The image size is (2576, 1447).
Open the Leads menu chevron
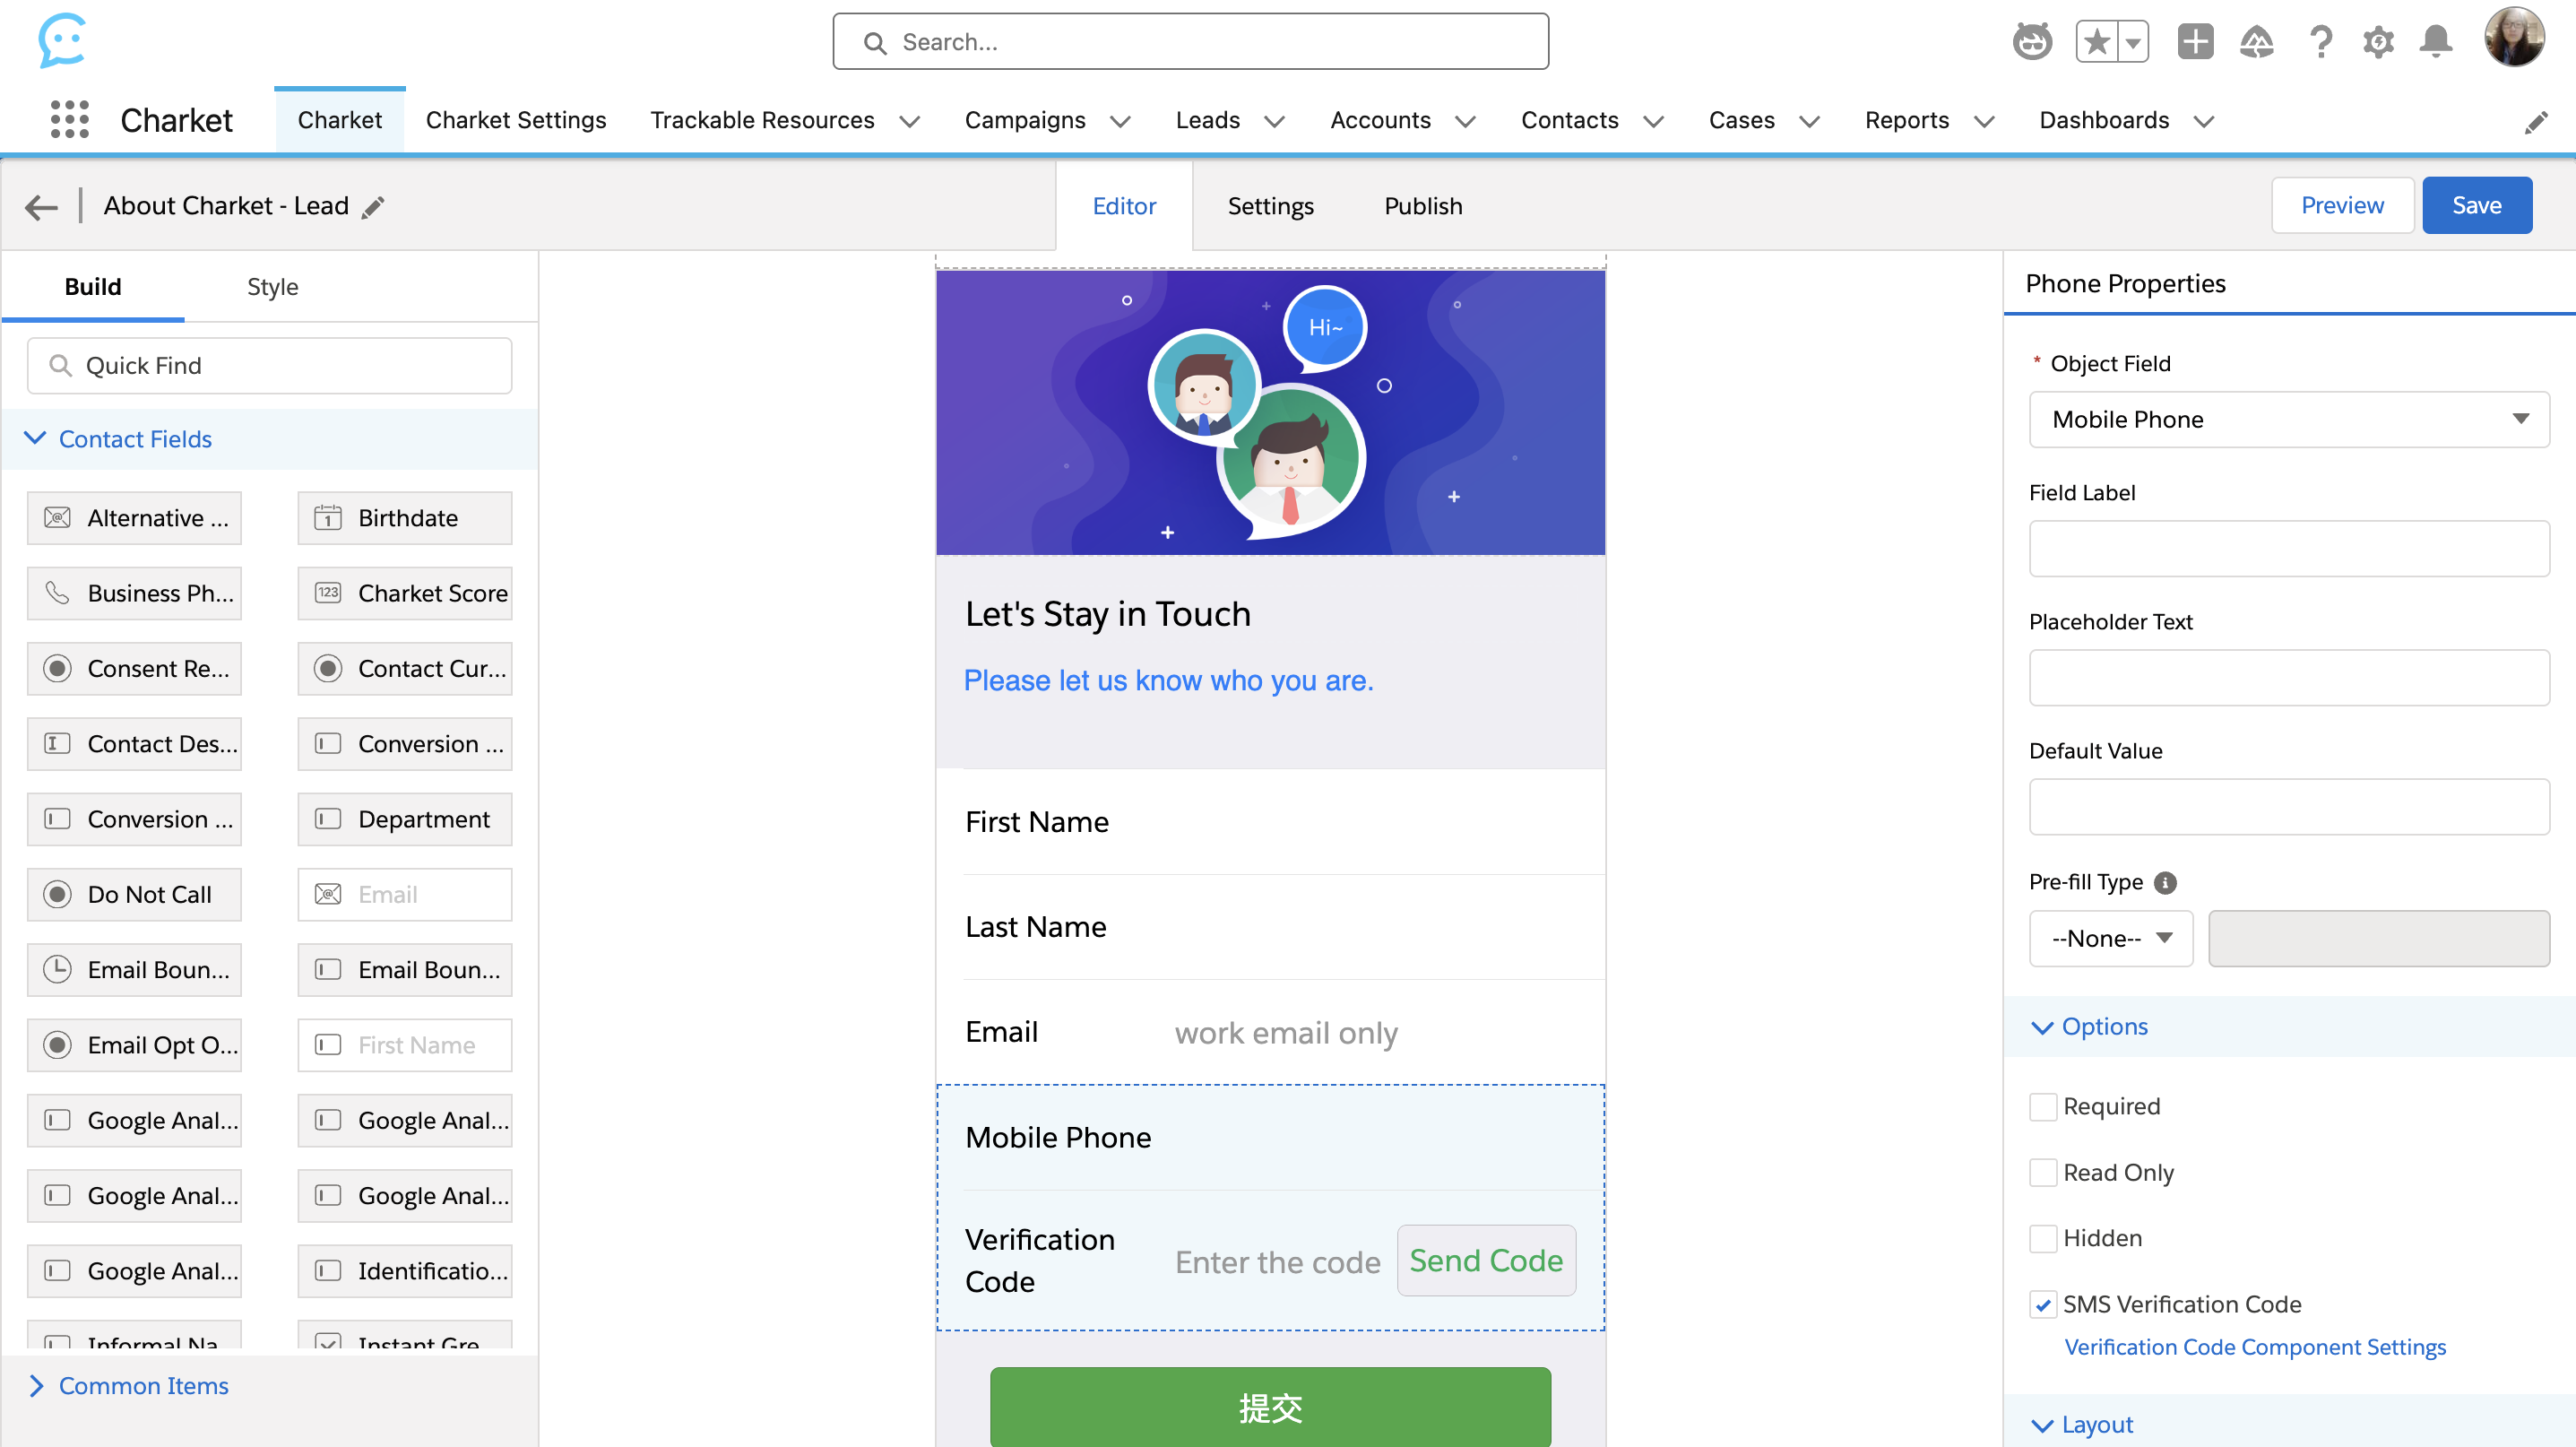(x=1274, y=122)
